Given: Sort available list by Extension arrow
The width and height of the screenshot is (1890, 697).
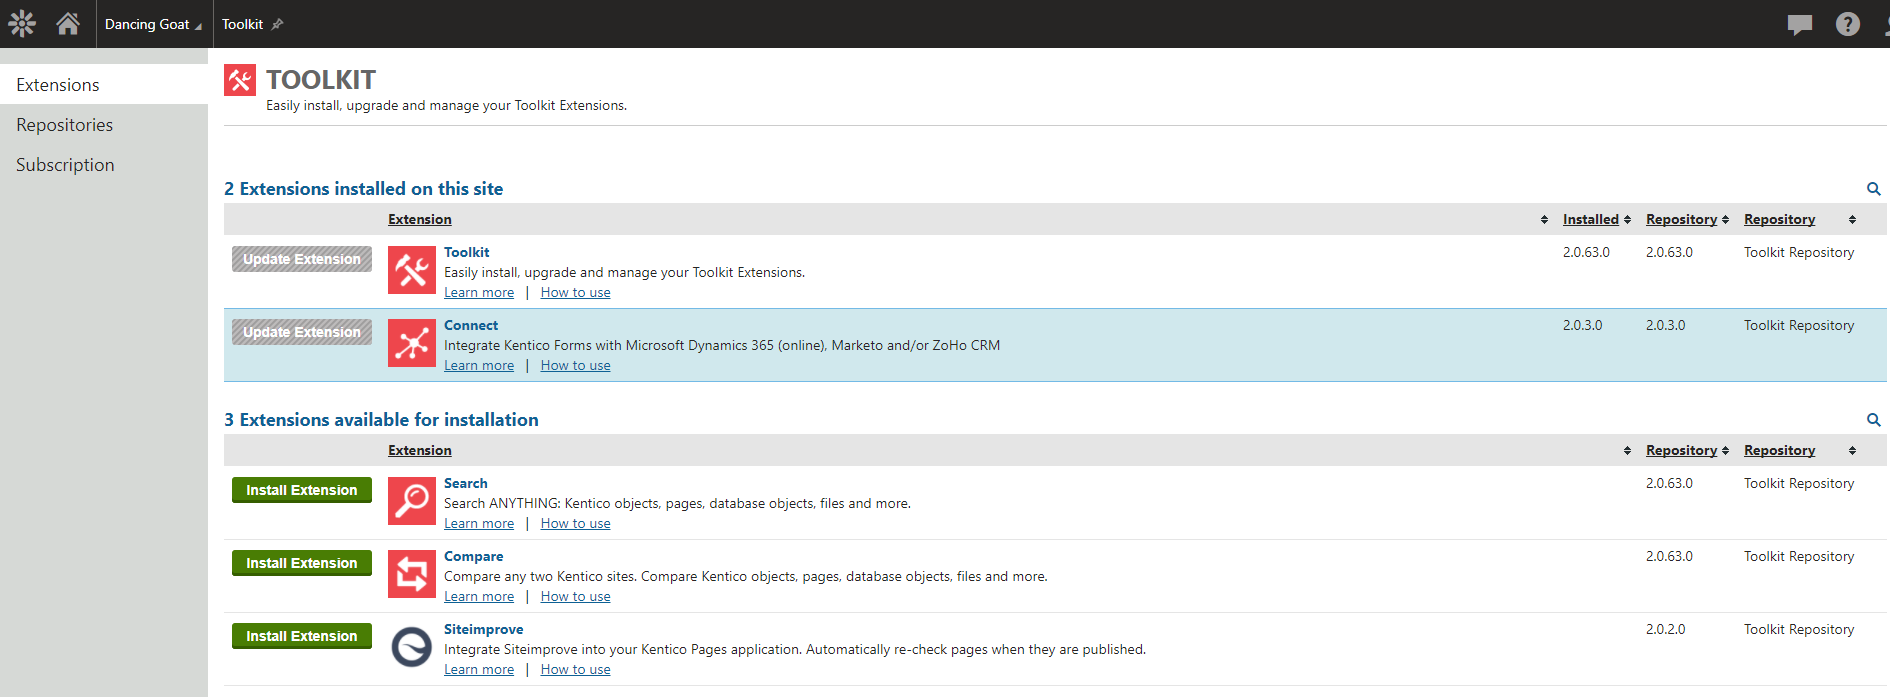Looking at the screenshot, I should coord(1627,451).
